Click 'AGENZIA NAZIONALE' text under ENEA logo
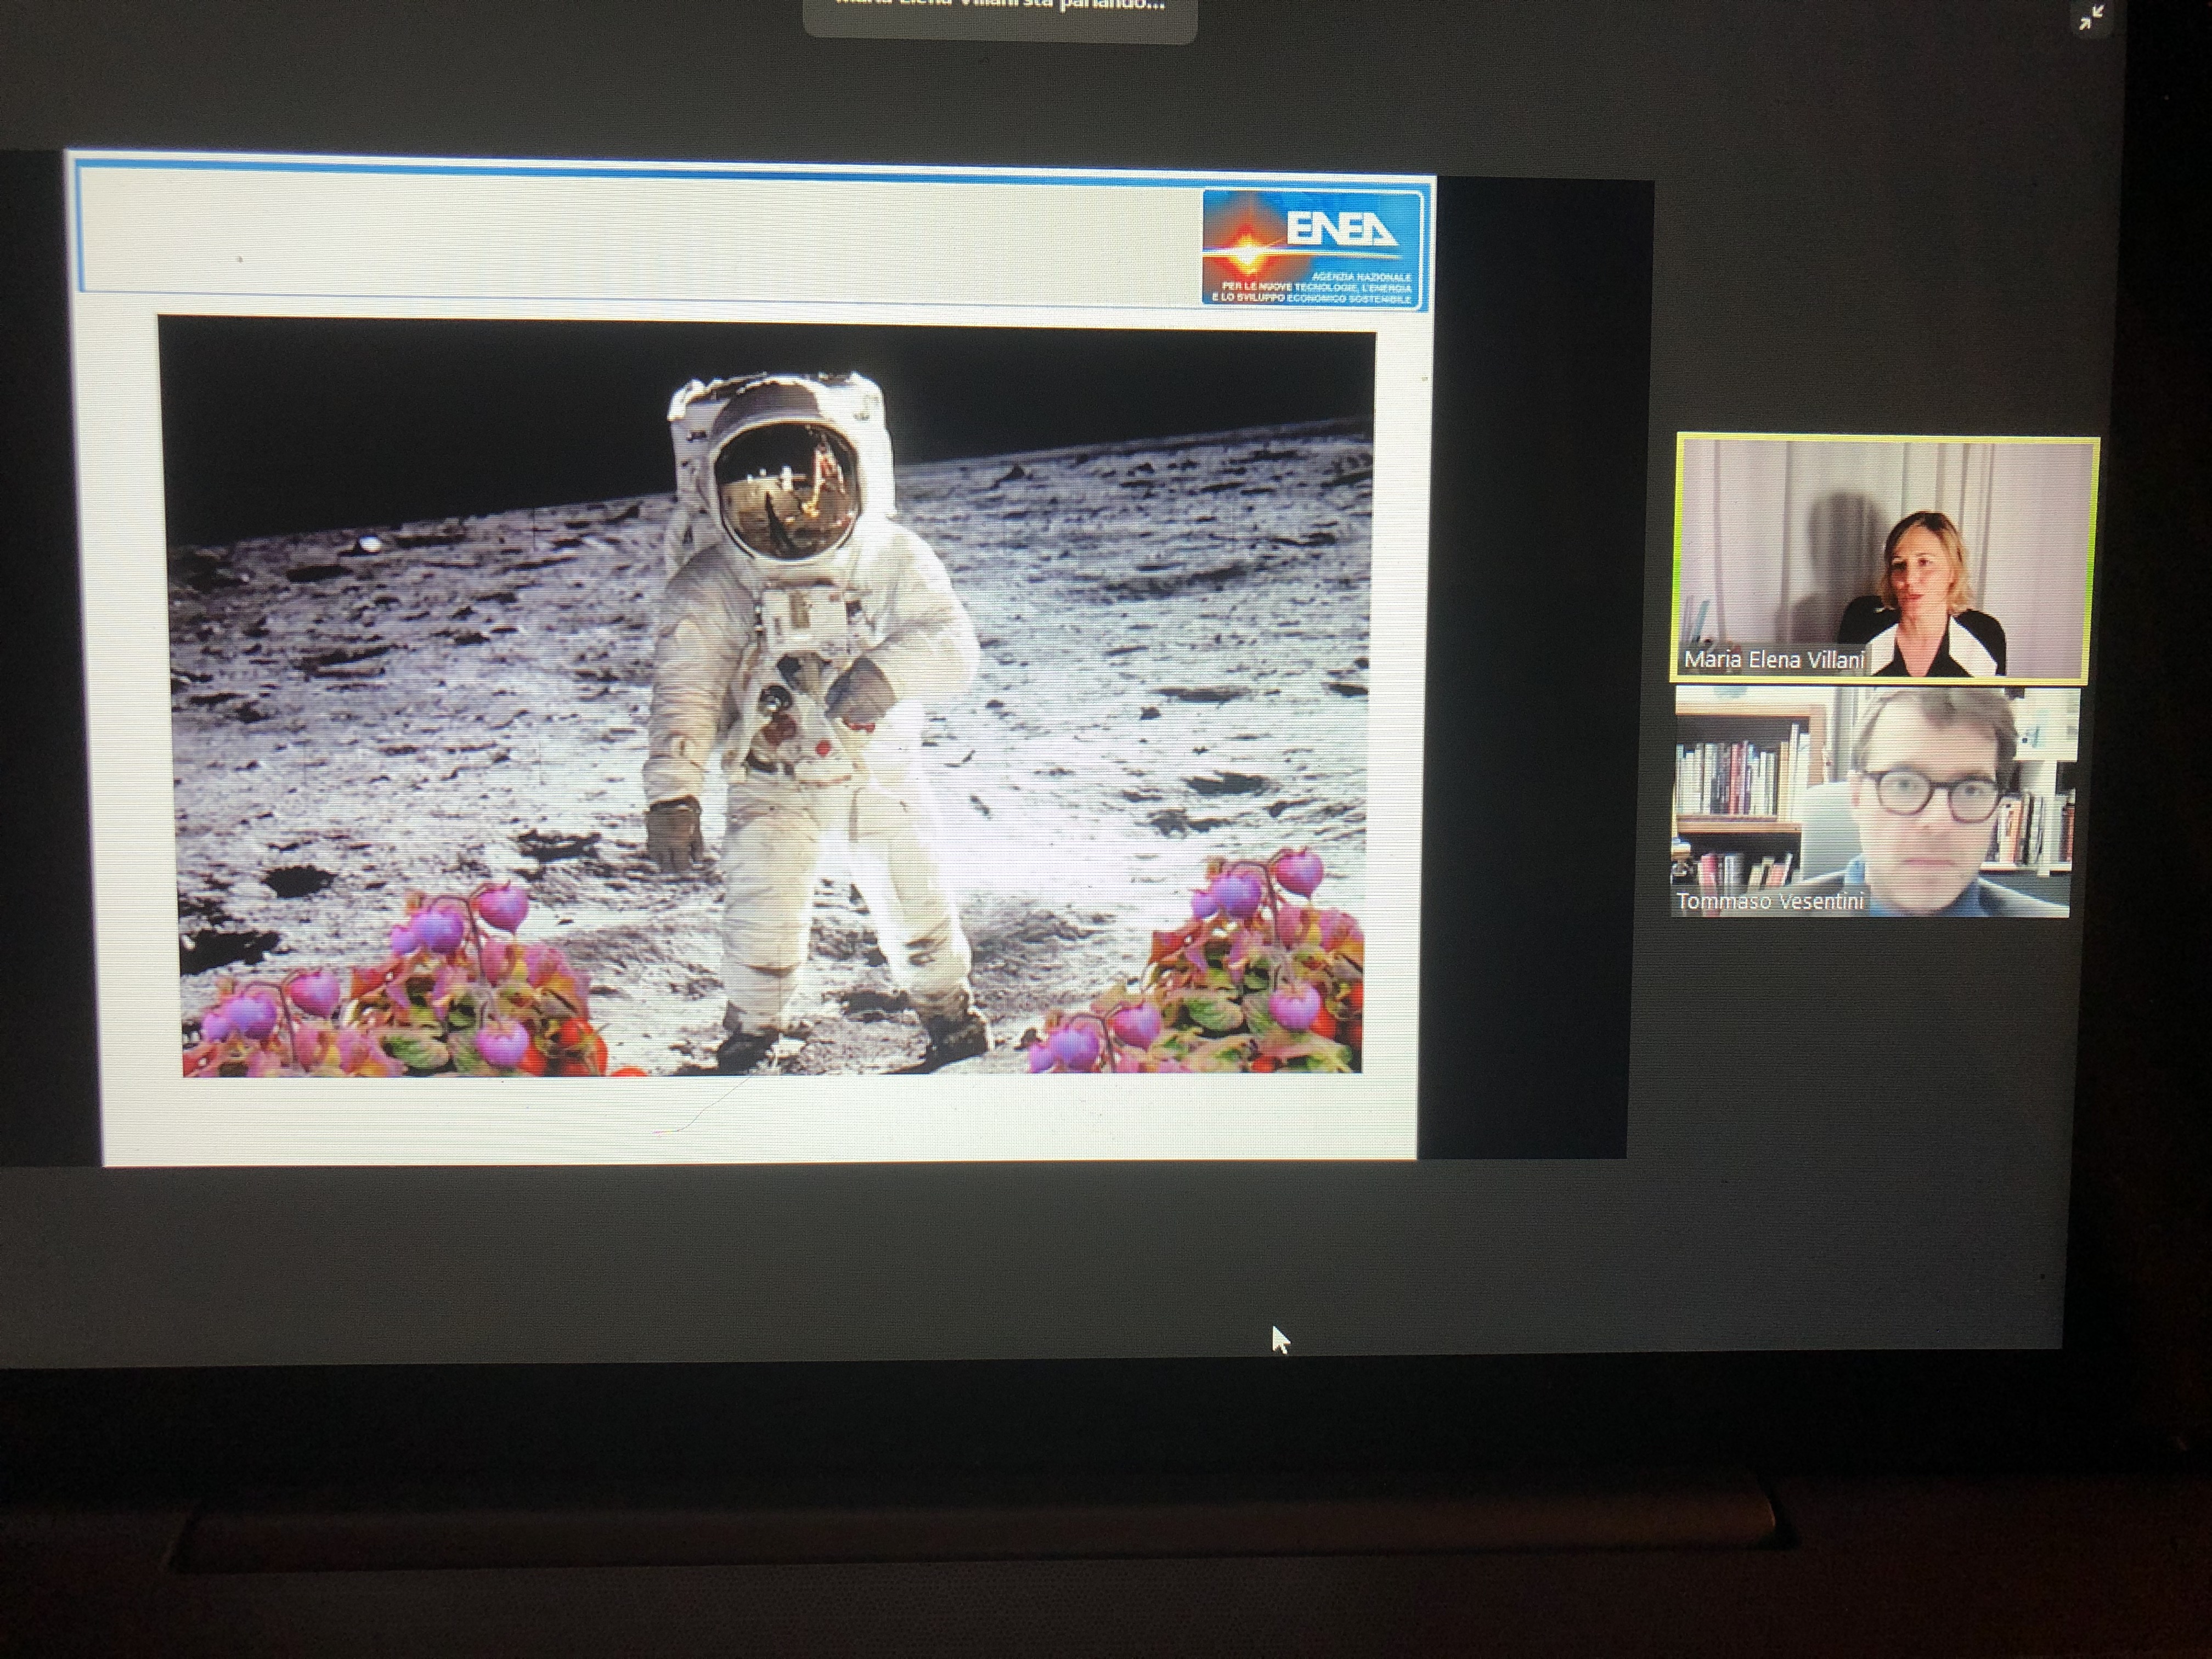This screenshot has height=1659, width=2212. tap(1361, 276)
